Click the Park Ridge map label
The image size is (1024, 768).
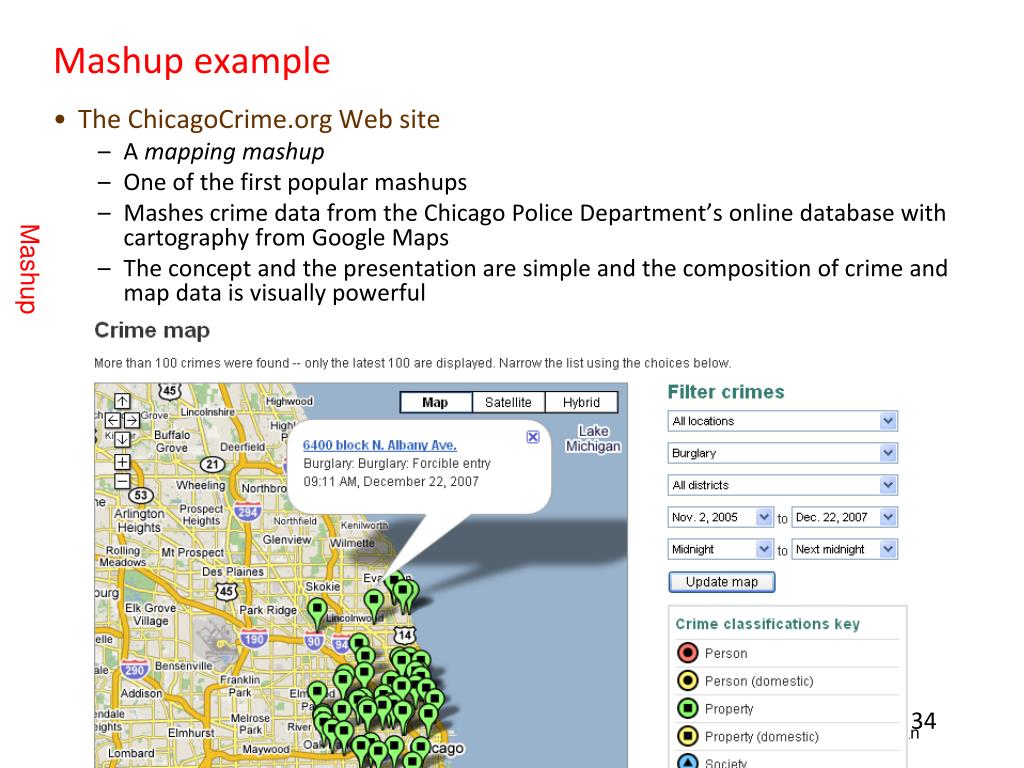268,610
